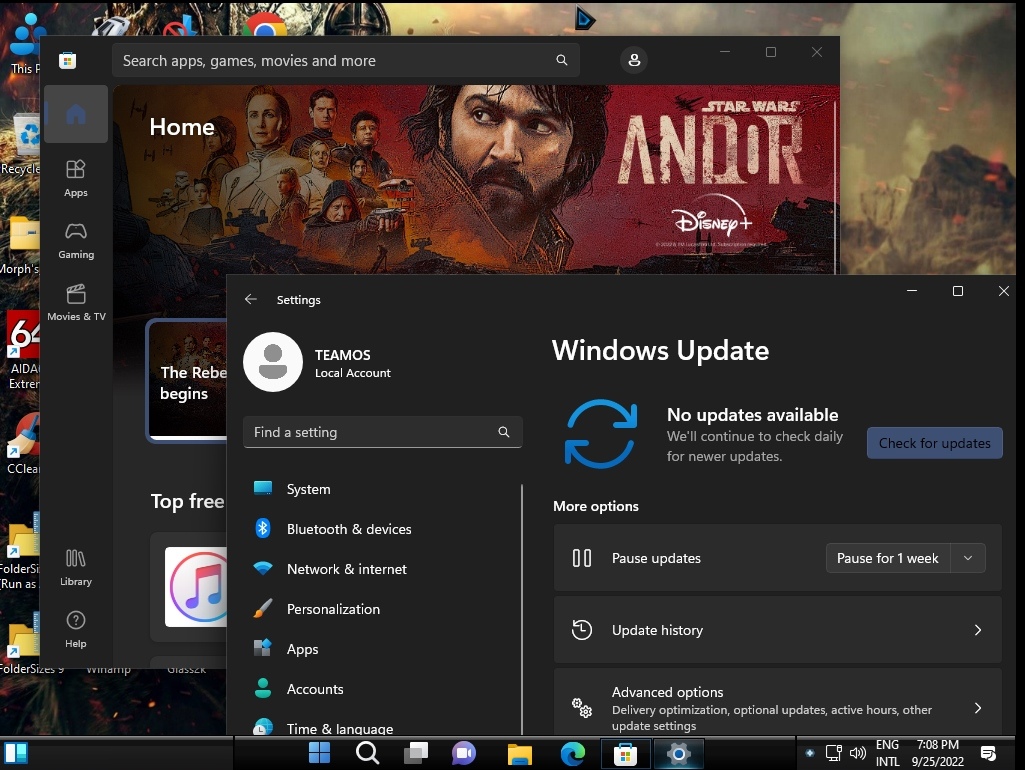Click the Pause for 1 week button

pyautogui.click(x=887, y=558)
